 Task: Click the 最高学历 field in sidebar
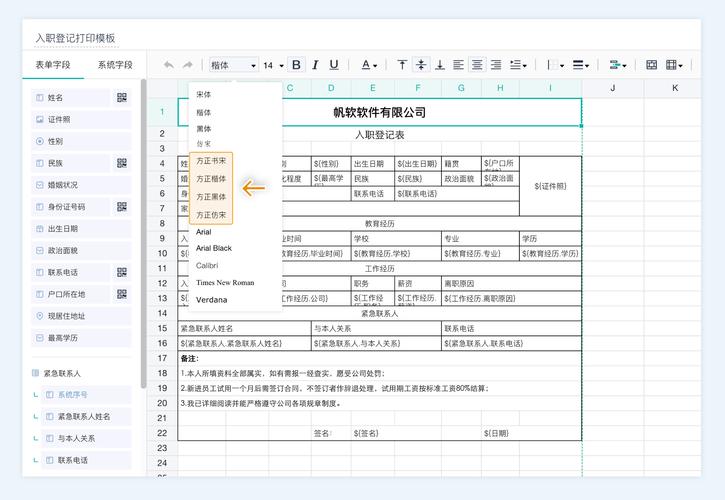click(x=81, y=338)
